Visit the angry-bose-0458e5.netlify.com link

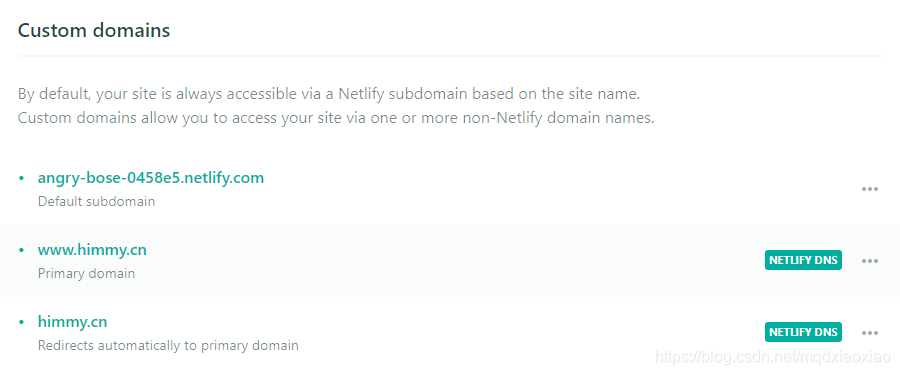151,178
